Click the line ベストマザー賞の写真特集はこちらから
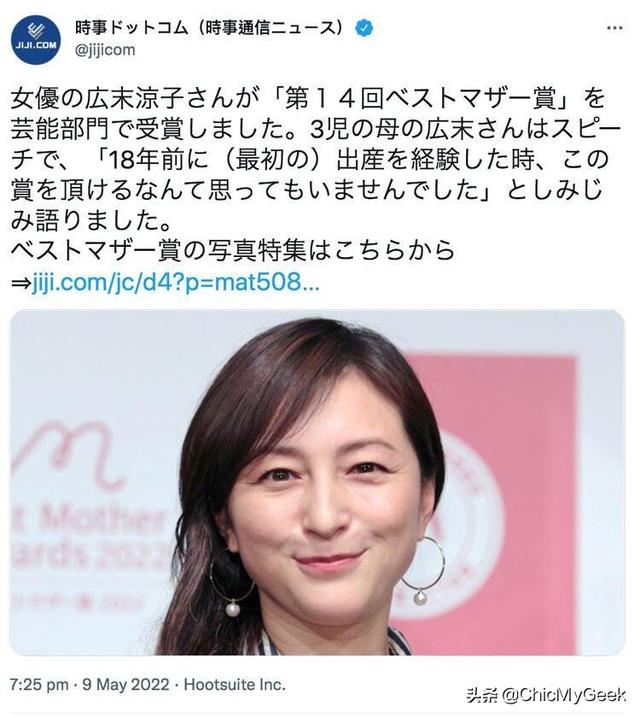The image size is (640, 718). pyautogui.click(x=233, y=250)
